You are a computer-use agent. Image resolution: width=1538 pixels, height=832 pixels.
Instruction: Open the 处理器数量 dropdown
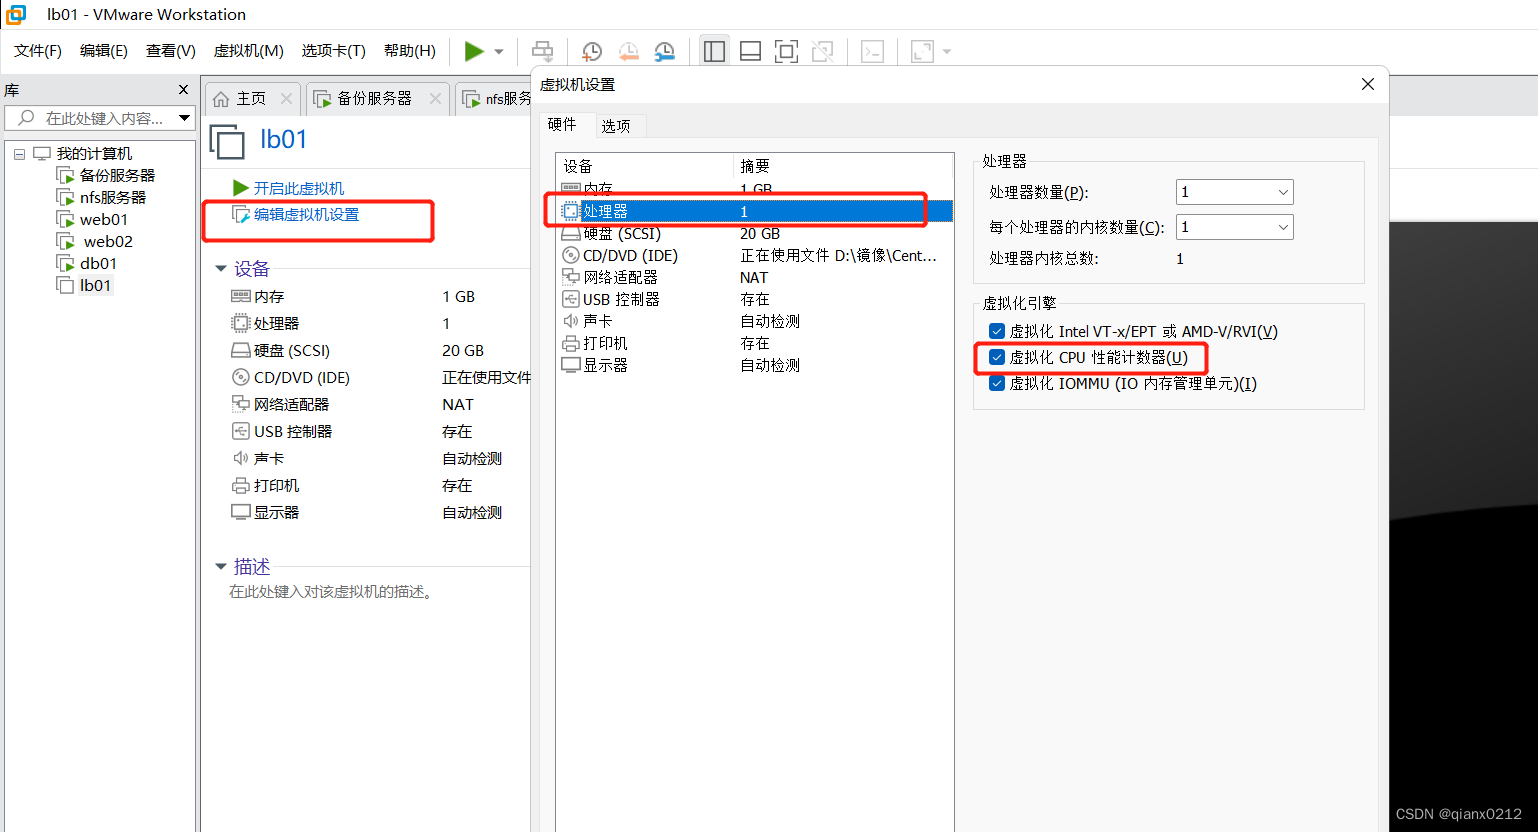tap(1234, 192)
